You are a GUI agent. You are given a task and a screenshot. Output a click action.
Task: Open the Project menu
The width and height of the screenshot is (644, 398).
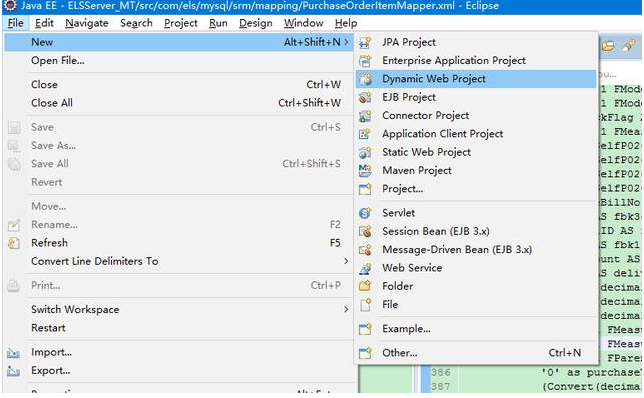pos(181,23)
